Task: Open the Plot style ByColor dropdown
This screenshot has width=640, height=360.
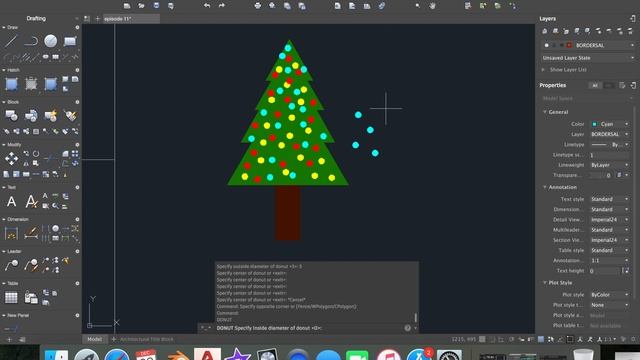Action: 610,295
